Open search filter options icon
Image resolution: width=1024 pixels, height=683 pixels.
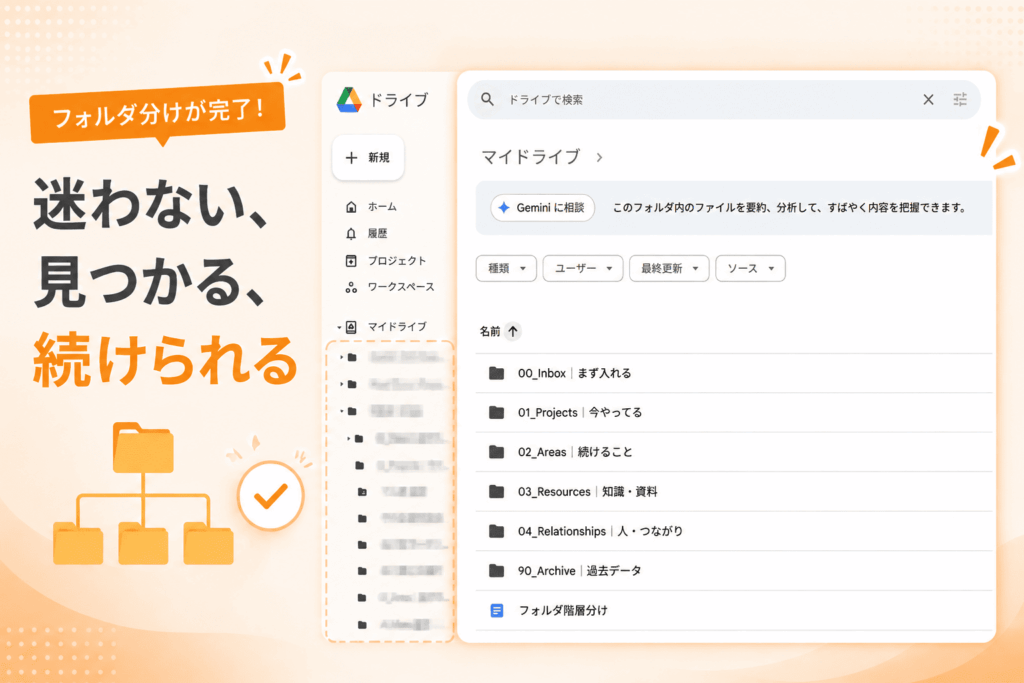coord(960,99)
